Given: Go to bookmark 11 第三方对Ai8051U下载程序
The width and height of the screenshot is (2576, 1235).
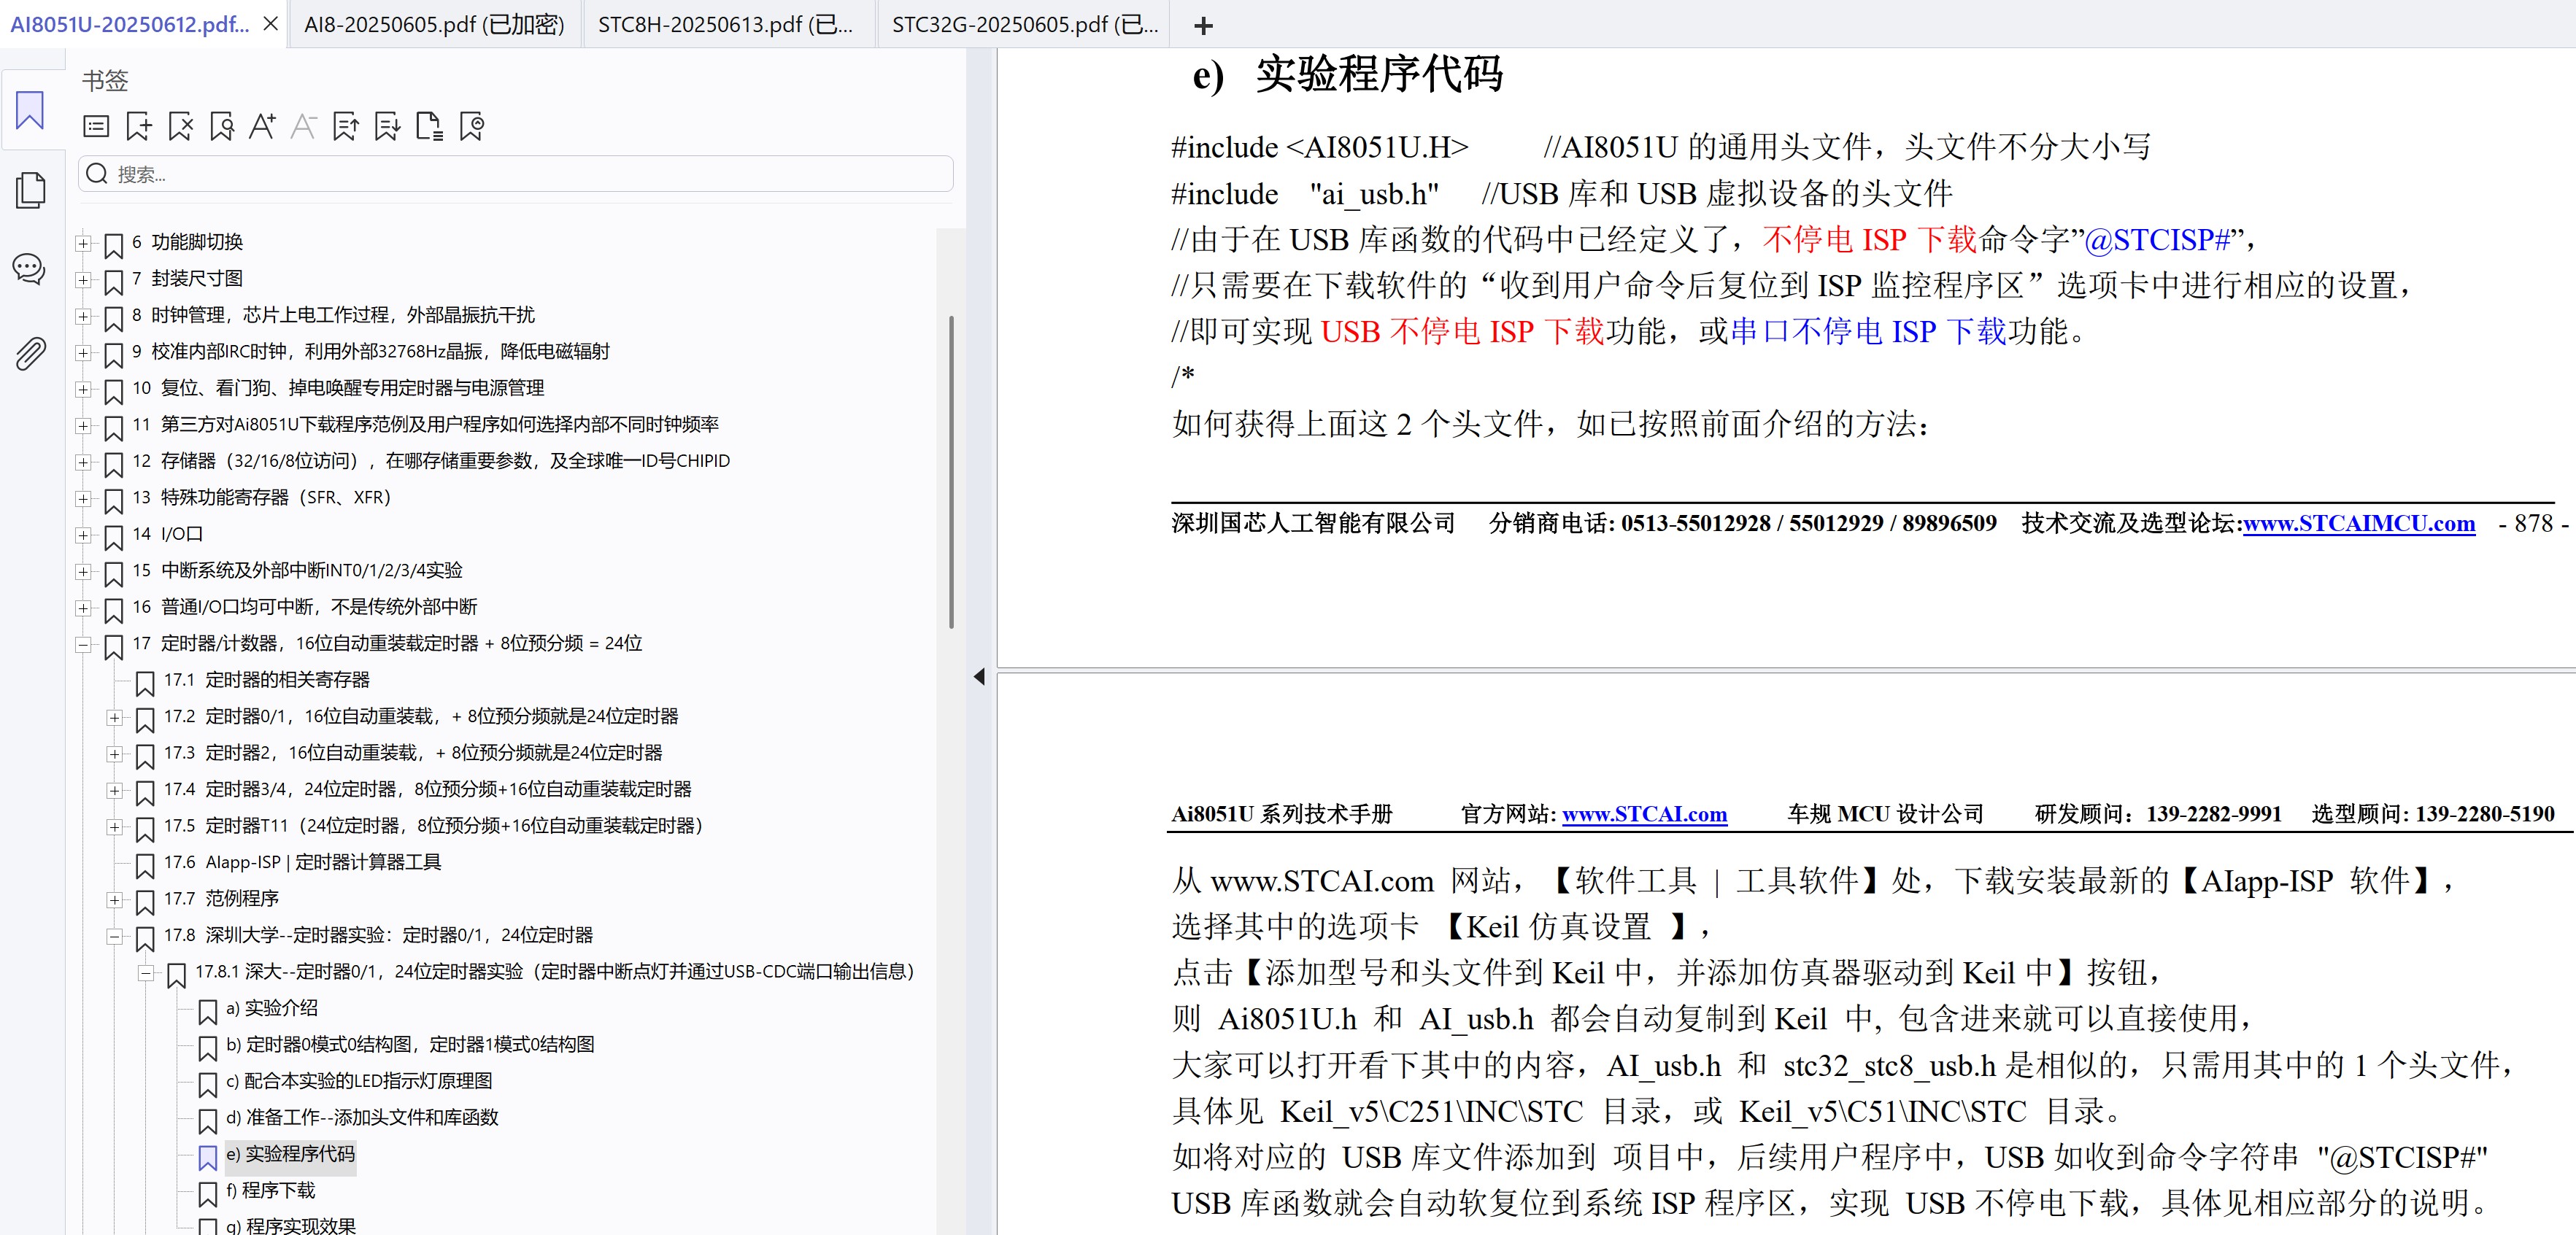Looking at the screenshot, I should click(x=425, y=425).
